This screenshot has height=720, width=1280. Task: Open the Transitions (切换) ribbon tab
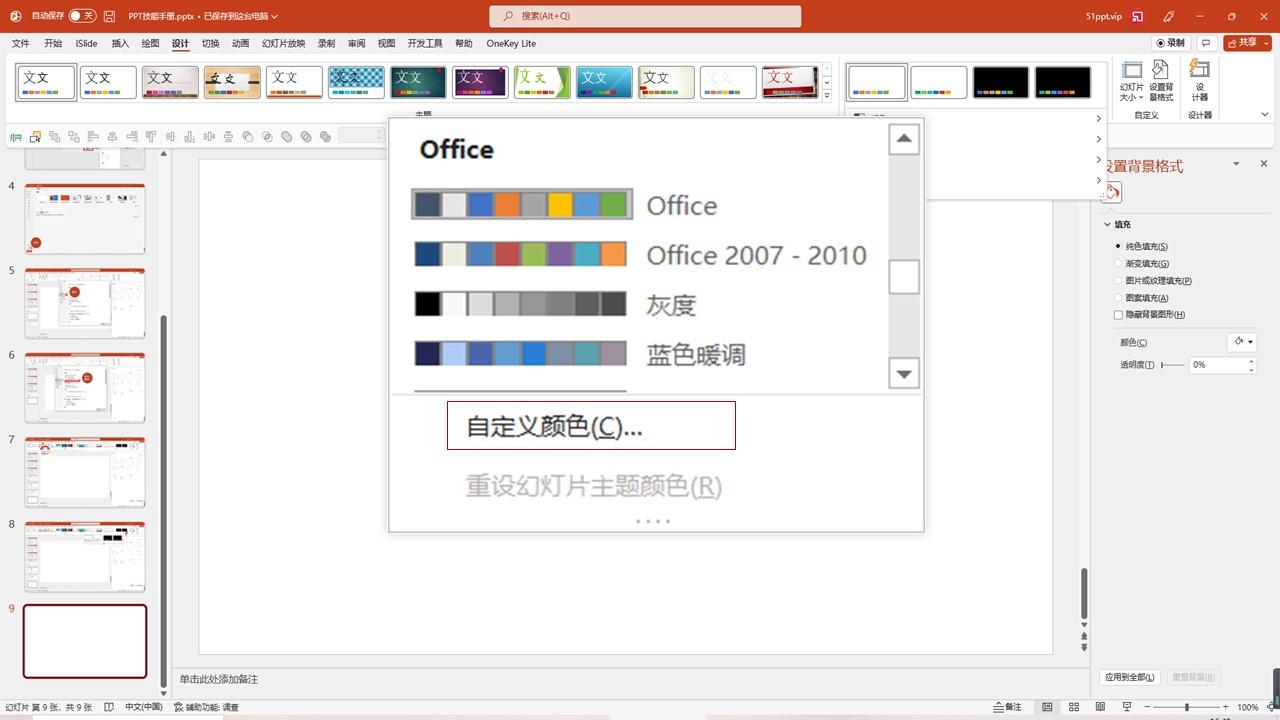(210, 44)
